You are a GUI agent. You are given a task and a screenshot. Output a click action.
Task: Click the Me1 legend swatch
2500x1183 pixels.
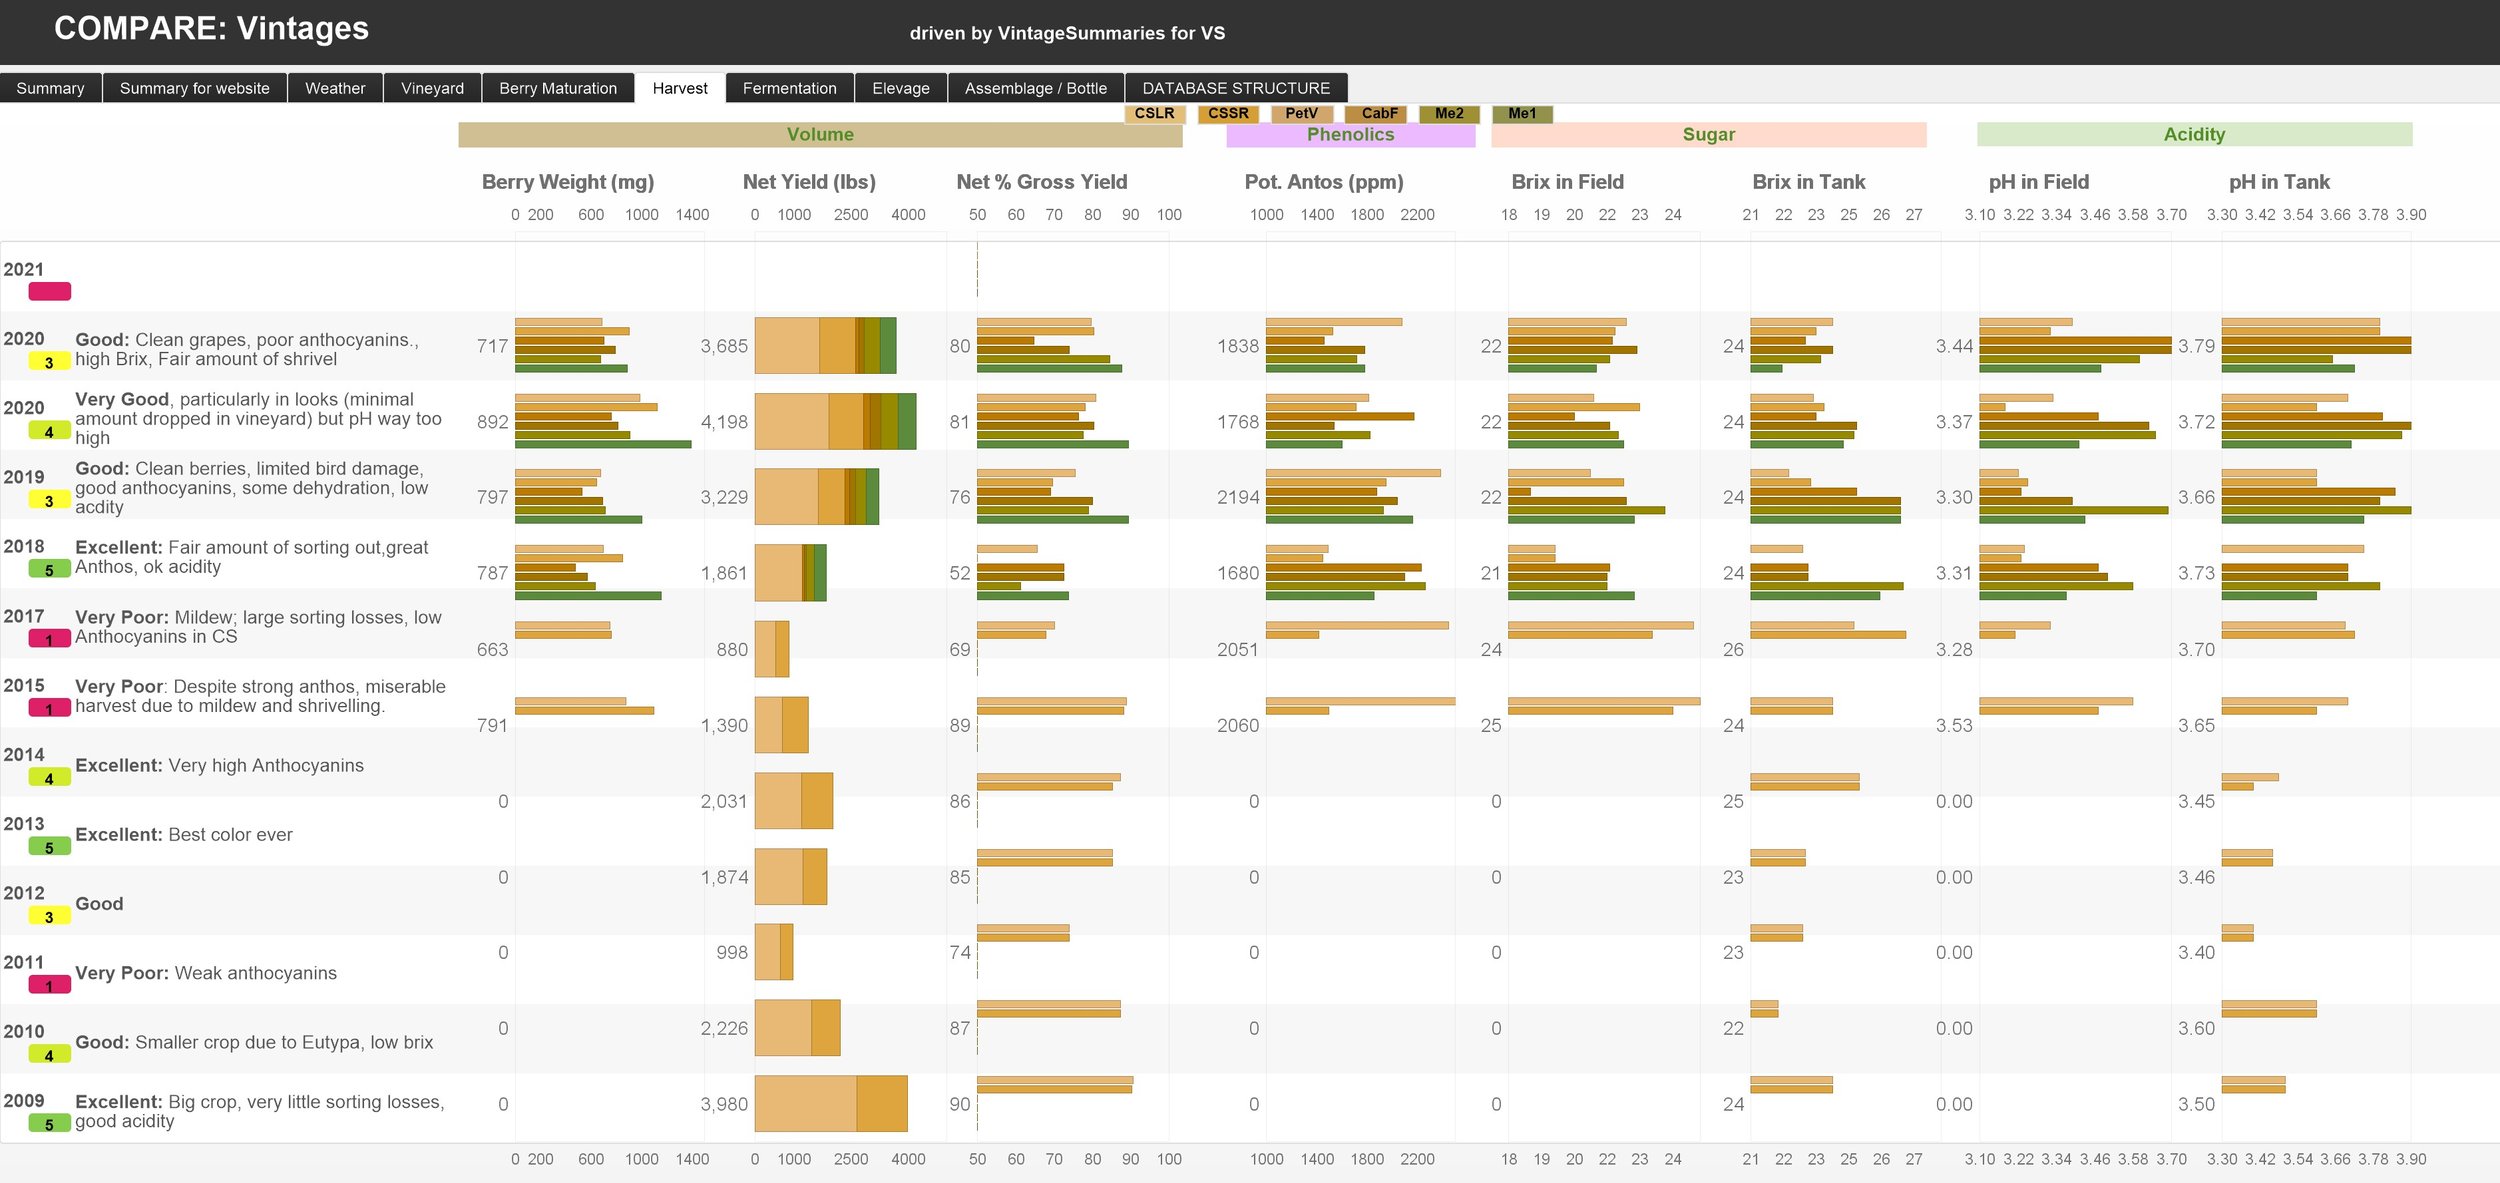(1522, 114)
